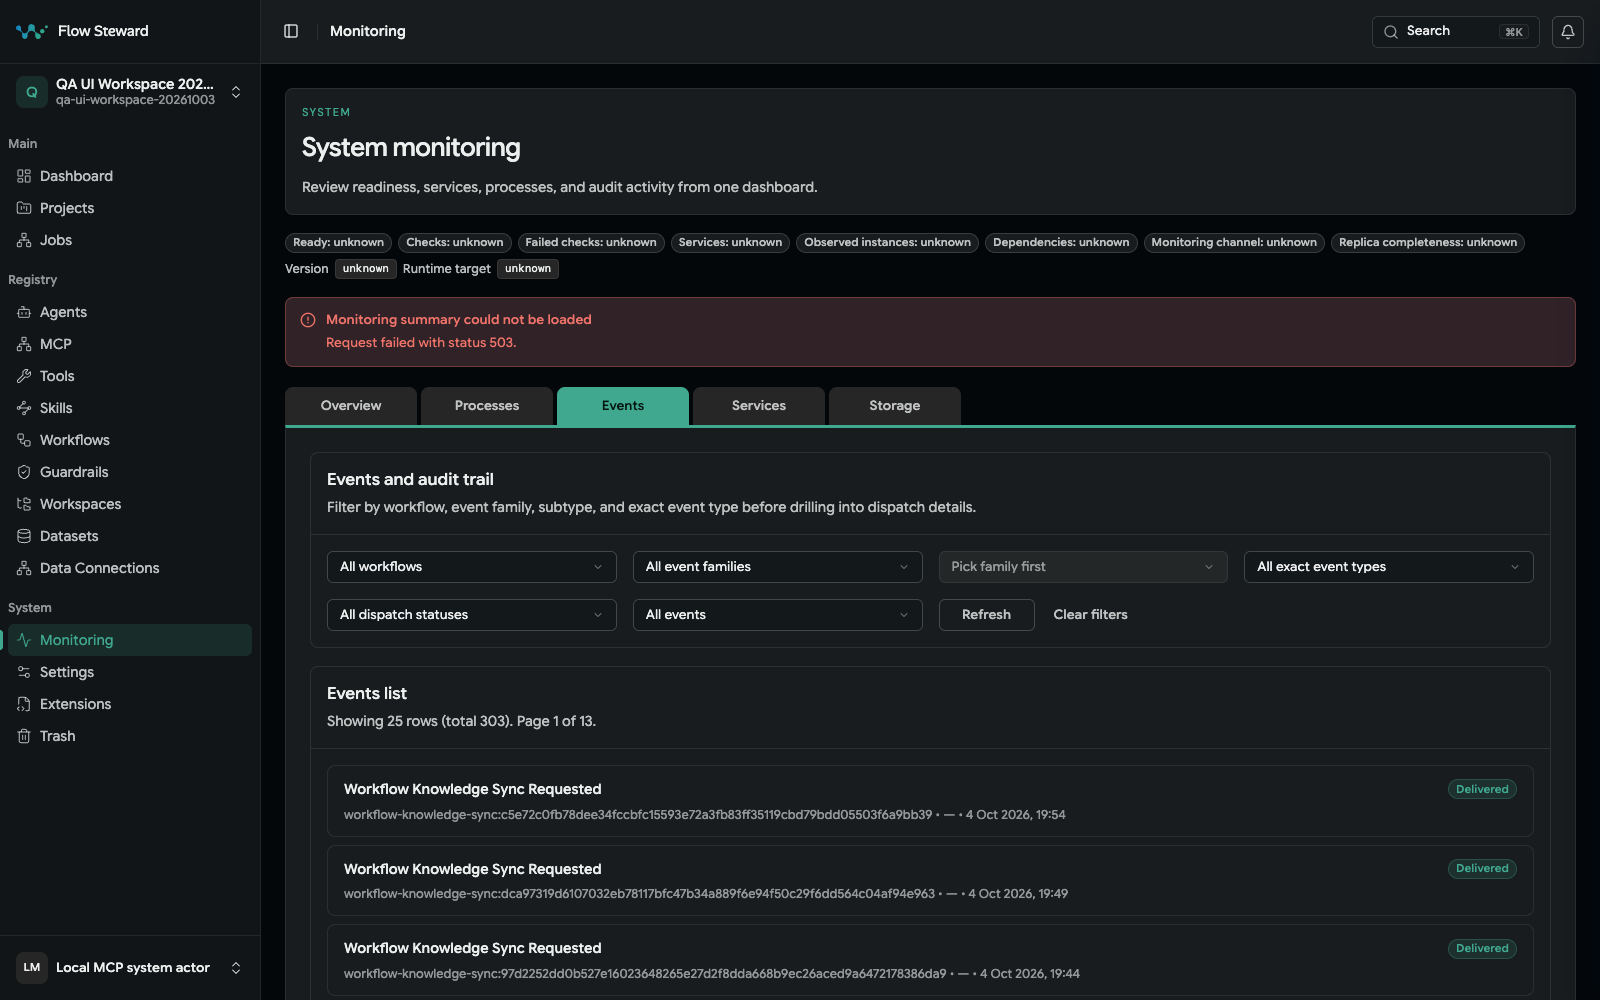
Task: Click the Agents robot icon
Action: point(24,312)
